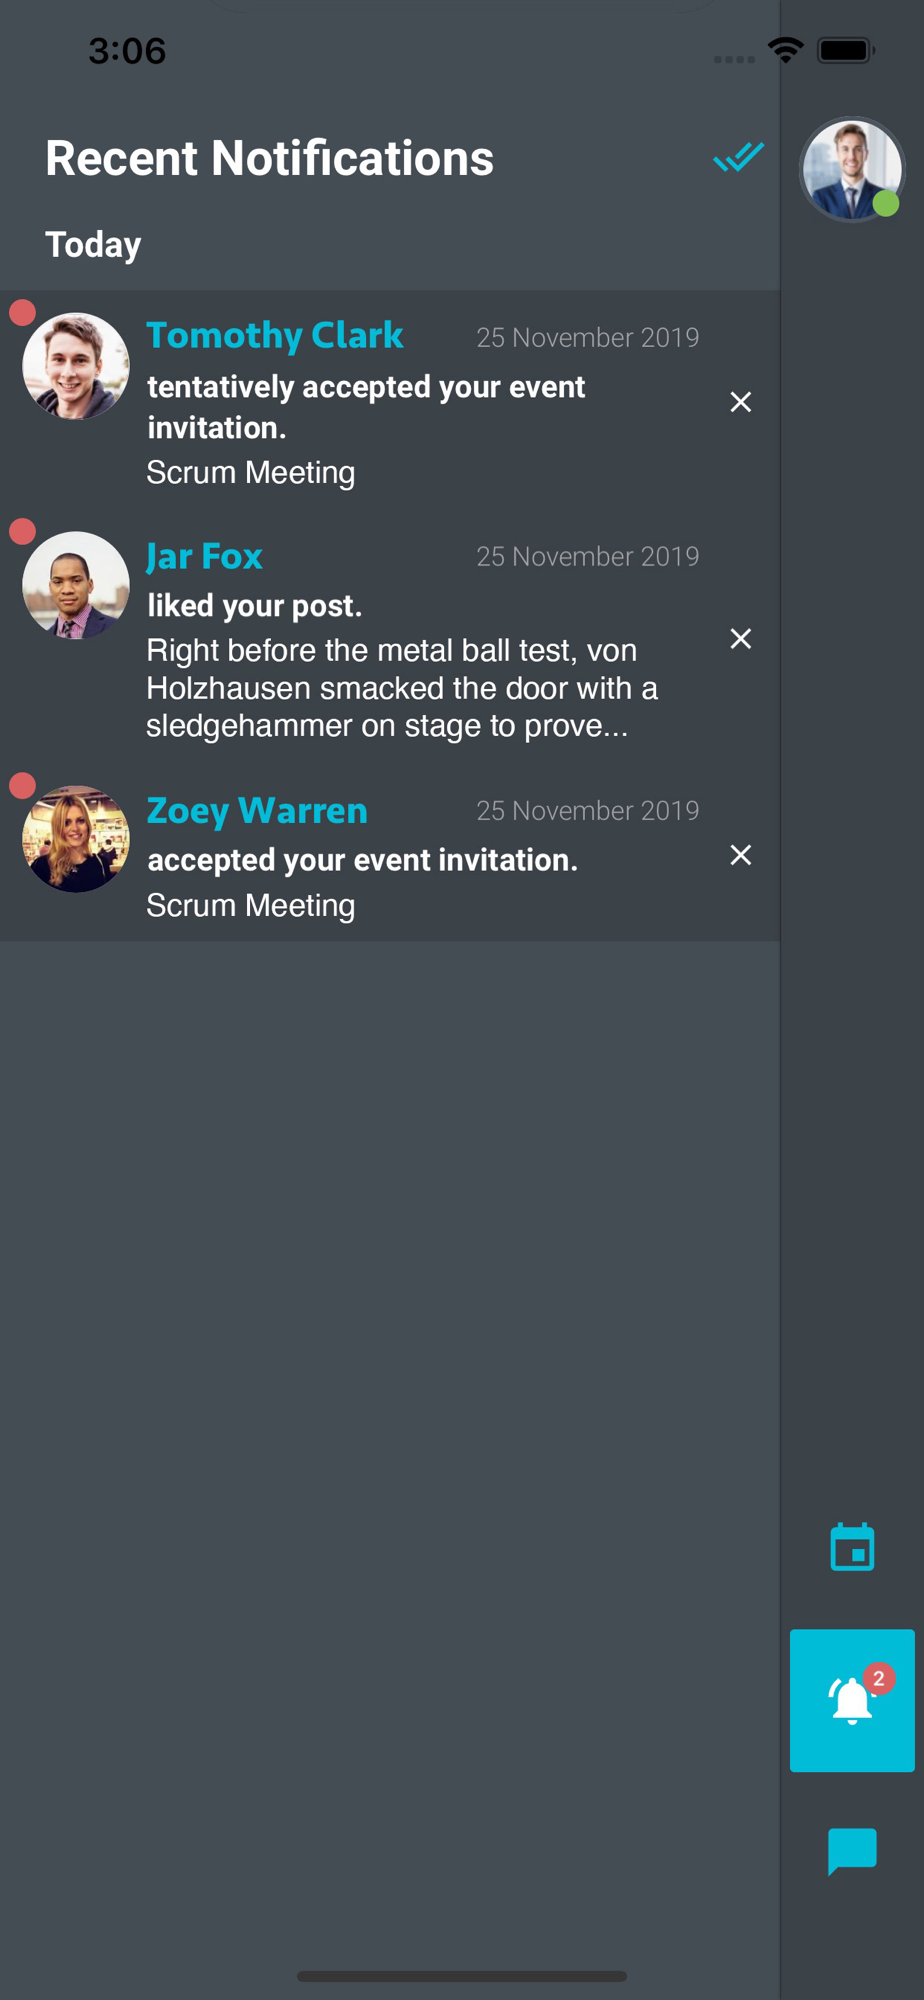Tap Tomothy Clark's profile photo

[76, 366]
